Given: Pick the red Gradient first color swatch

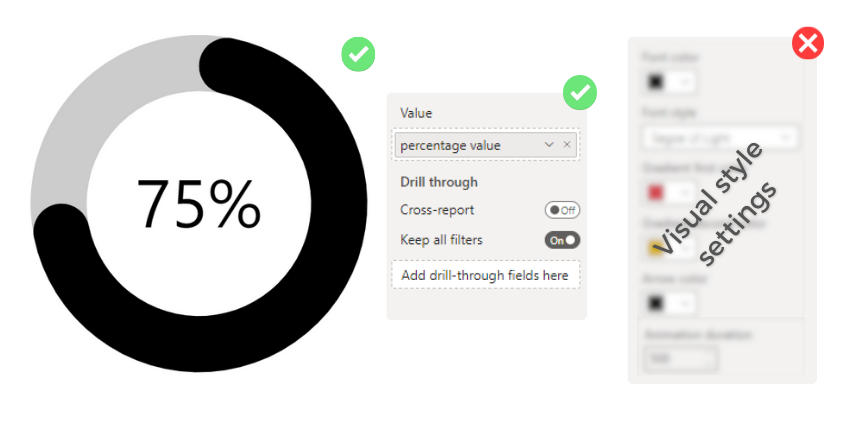Looking at the screenshot, I should [656, 193].
